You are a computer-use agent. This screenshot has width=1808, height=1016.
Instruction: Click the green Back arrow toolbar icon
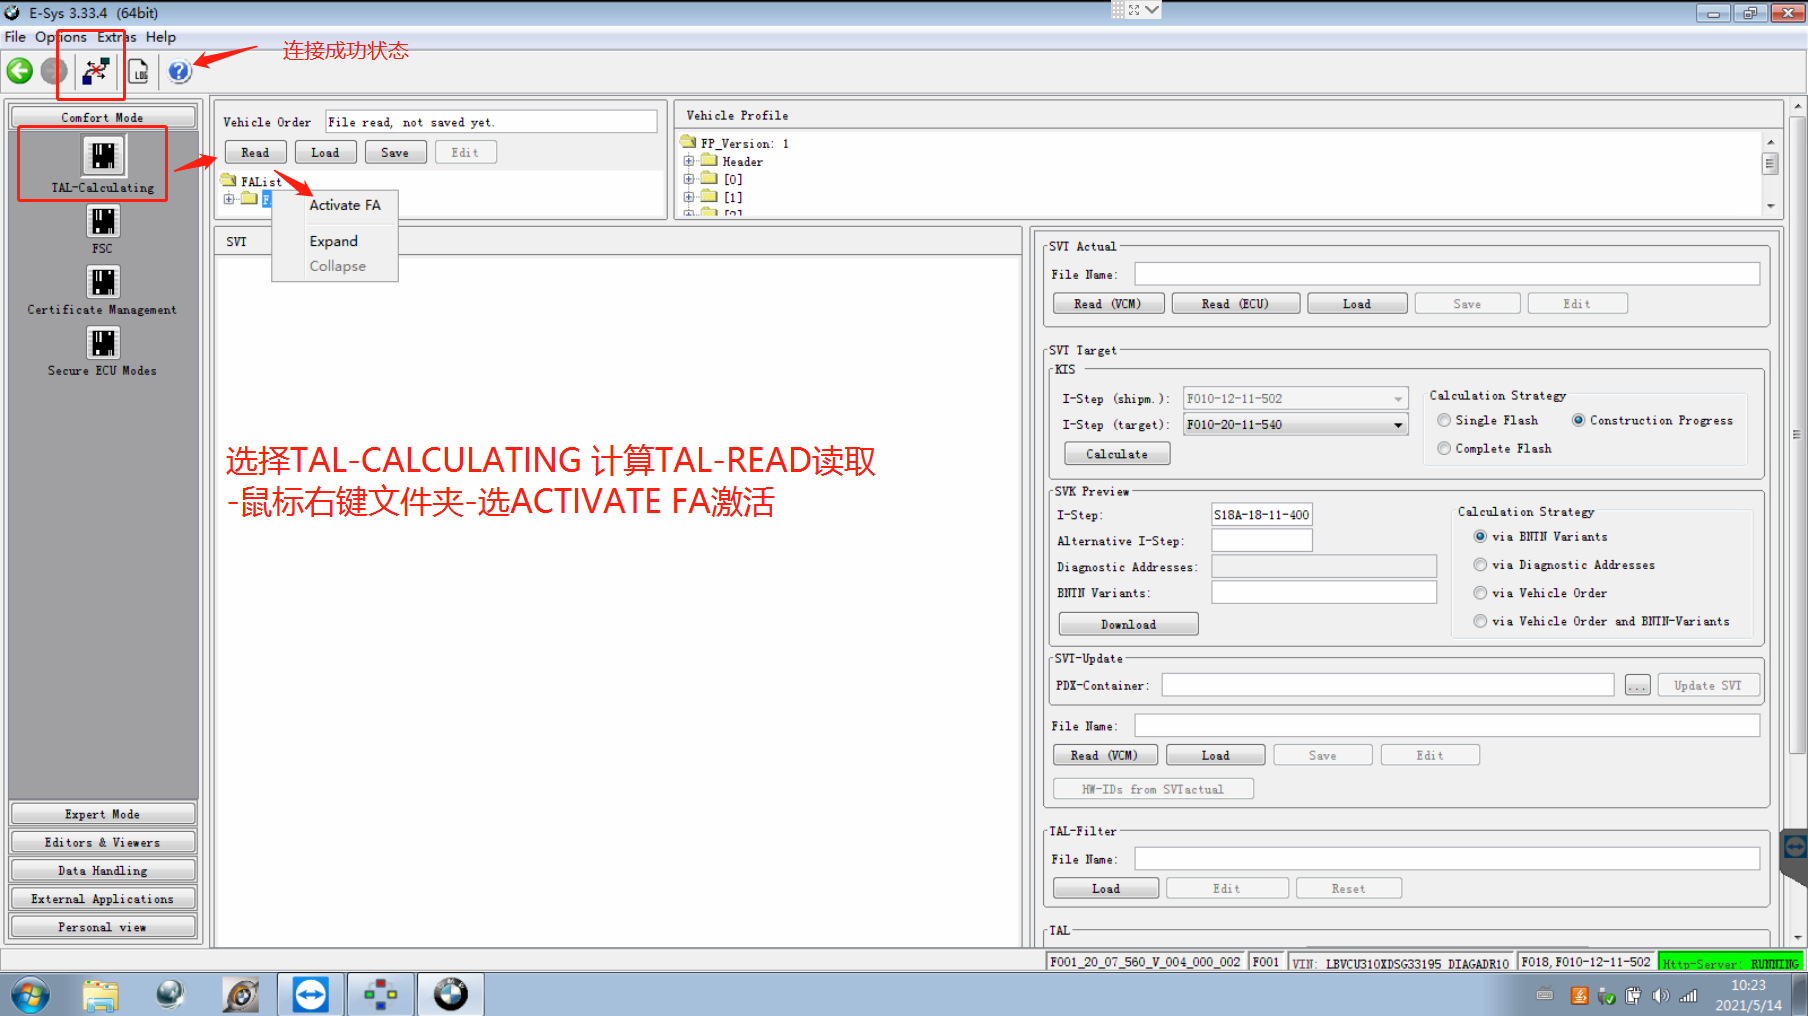pyautogui.click(x=20, y=71)
